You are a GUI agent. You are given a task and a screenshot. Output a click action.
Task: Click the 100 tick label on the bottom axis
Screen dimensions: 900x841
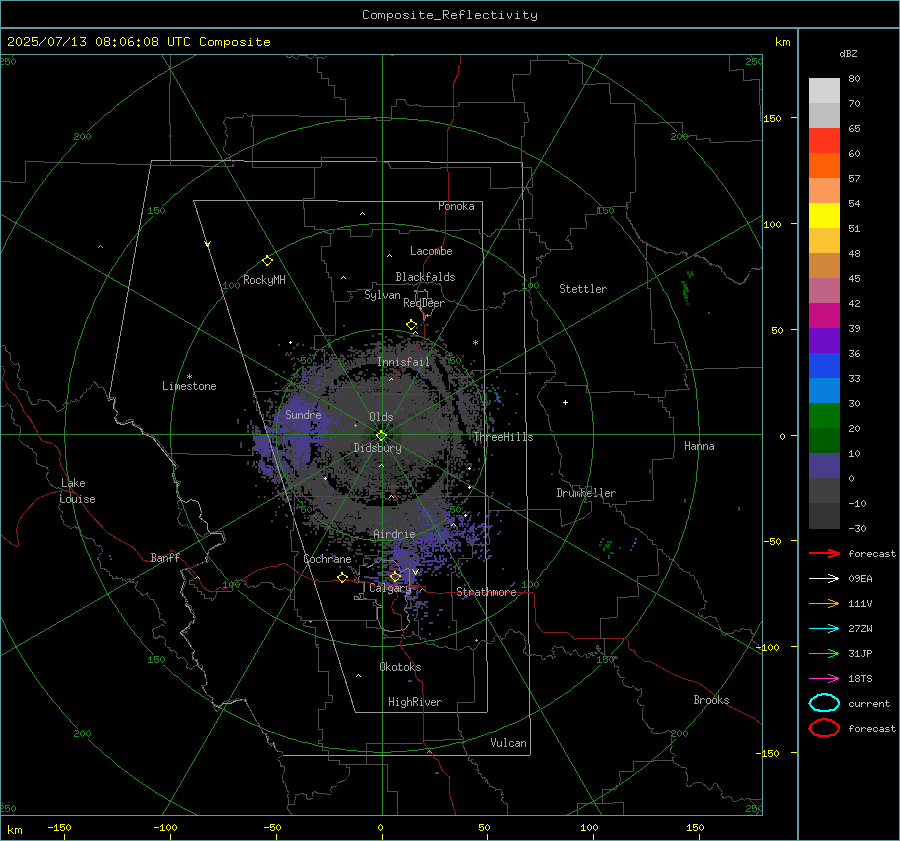click(x=589, y=827)
